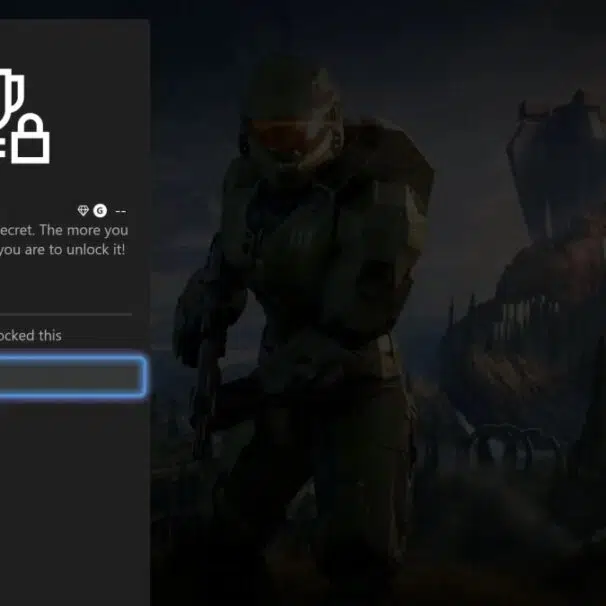Click the text ending 'ocked this'
606x606 pixels.
point(31,335)
